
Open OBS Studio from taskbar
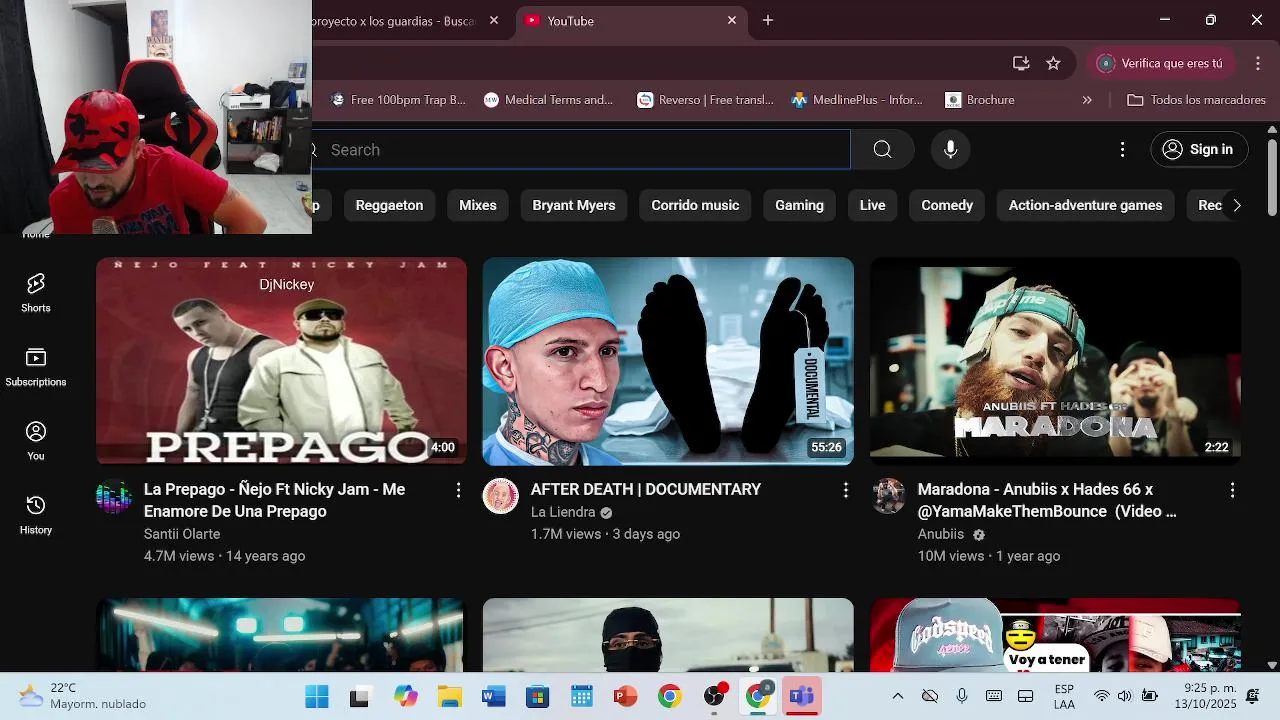713,697
